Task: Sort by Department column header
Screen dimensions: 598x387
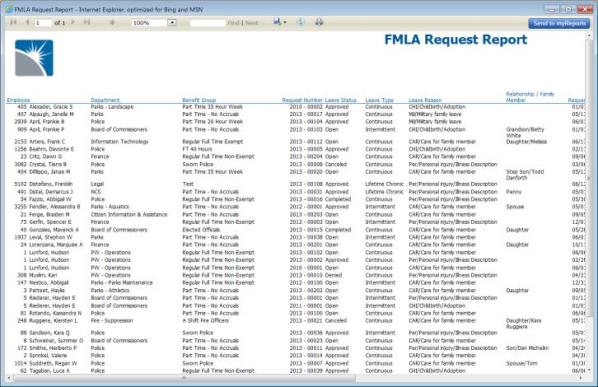Action: 105,100
